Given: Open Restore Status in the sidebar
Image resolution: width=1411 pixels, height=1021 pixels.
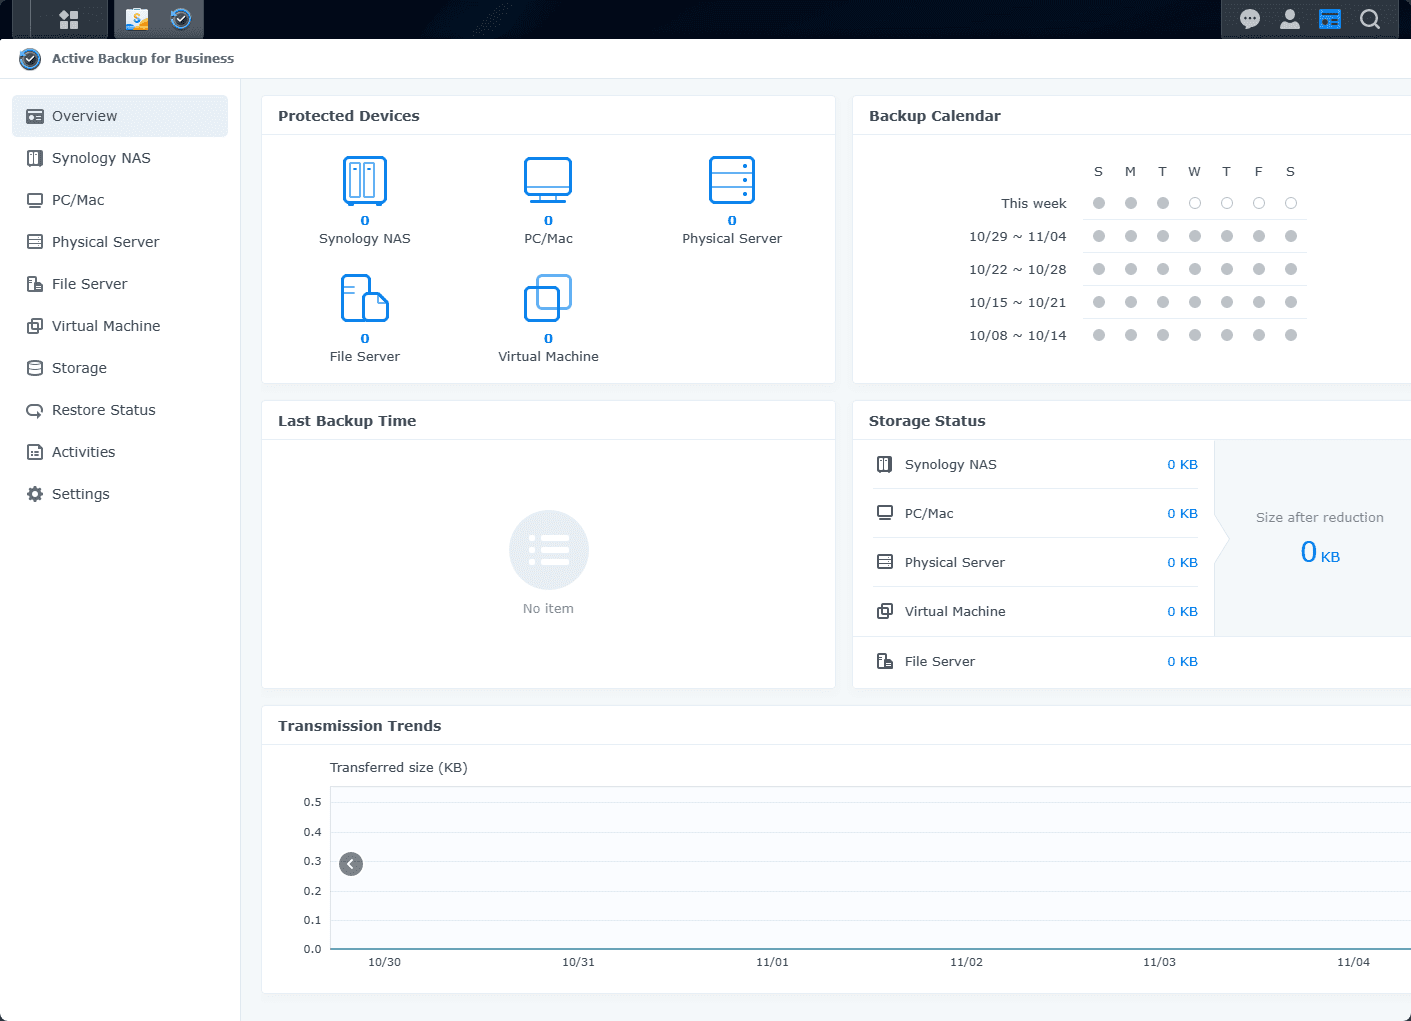Looking at the screenshot, I should 103,410.
